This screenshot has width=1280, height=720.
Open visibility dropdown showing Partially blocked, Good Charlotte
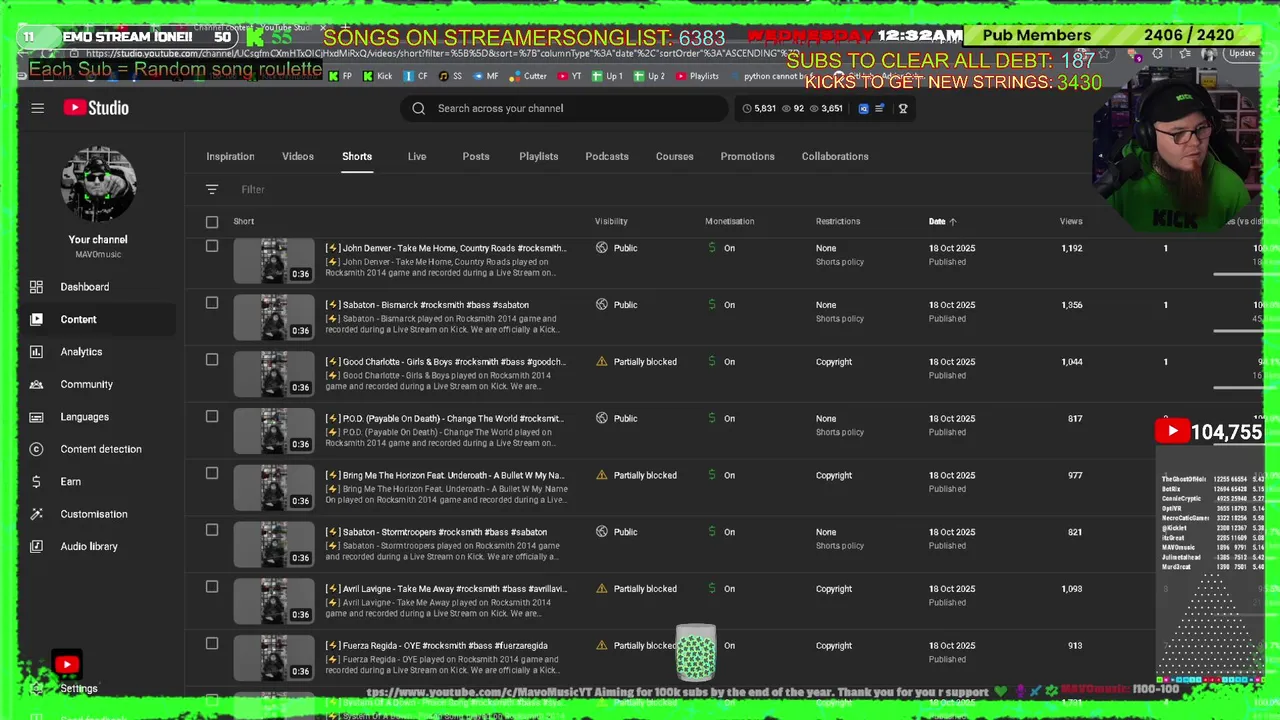[x=645, y=362]
